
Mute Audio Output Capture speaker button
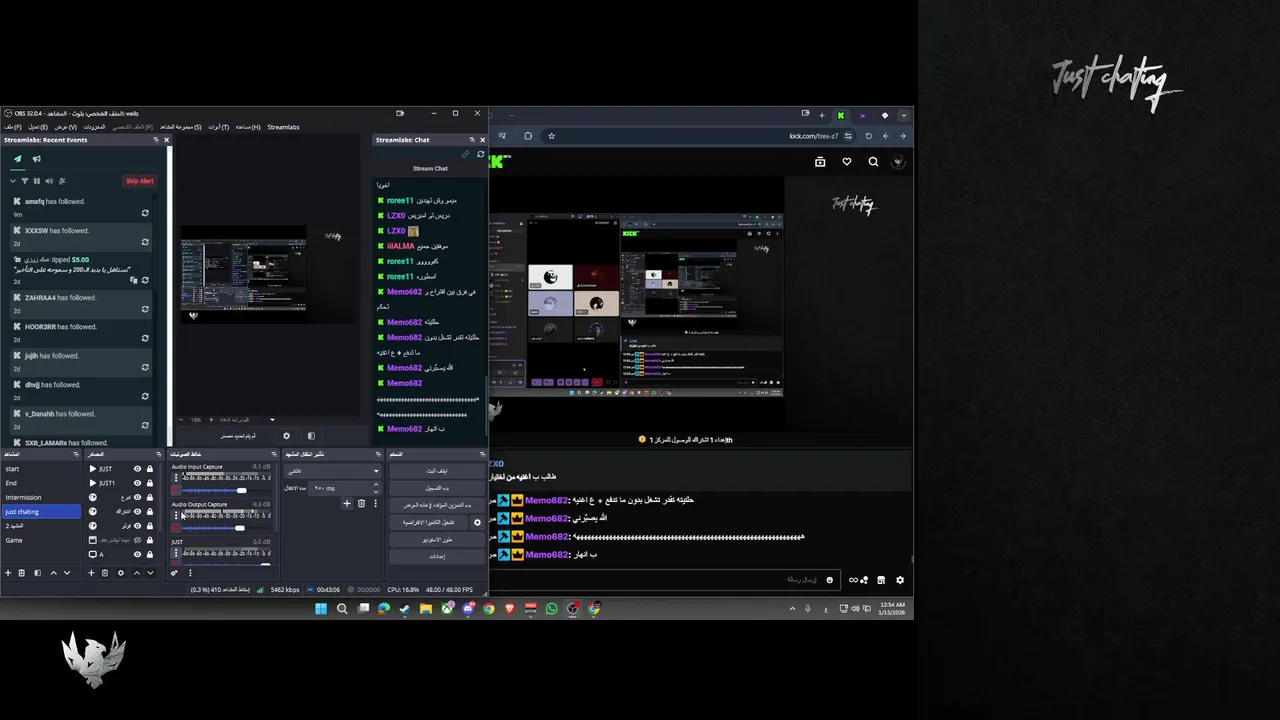pos(176,528)
